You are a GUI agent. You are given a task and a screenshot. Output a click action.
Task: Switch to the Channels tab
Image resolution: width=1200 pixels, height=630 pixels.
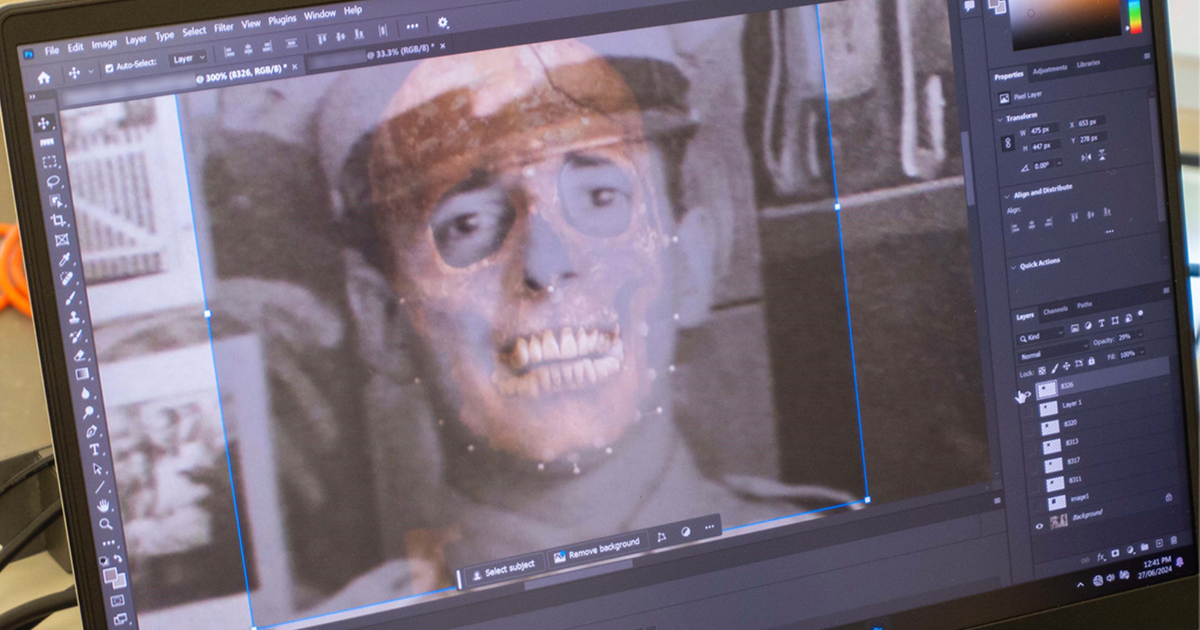[1055, 308]
